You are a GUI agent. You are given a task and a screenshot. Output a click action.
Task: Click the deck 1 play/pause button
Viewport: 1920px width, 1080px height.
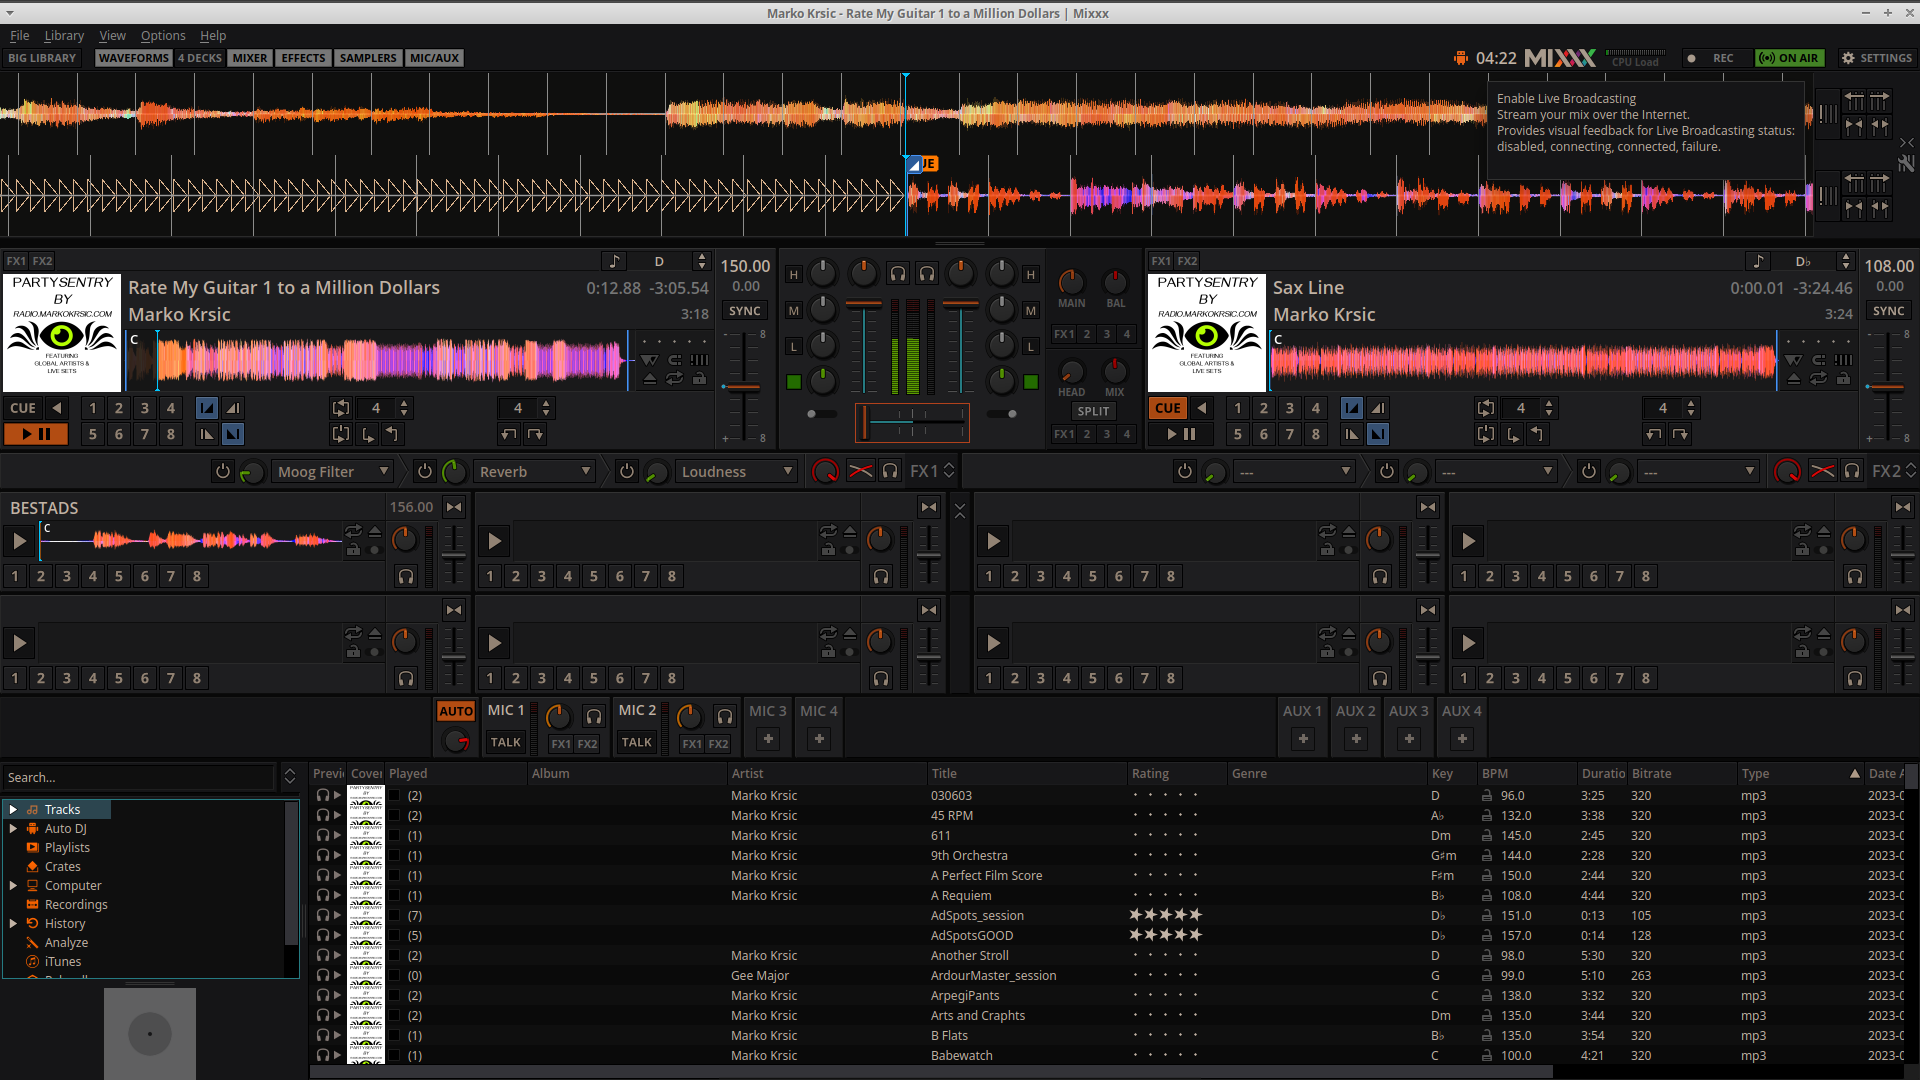pos(36,434)
